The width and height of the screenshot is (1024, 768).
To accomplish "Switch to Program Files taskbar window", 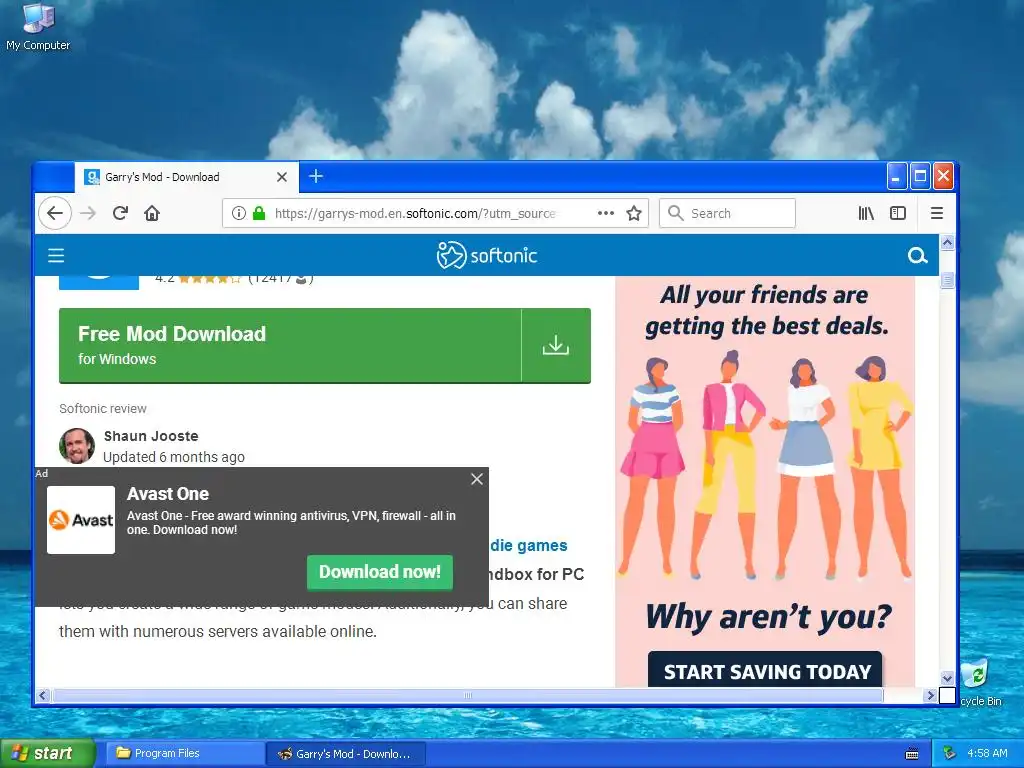I will pyautogui.click(x=185, y=754).
